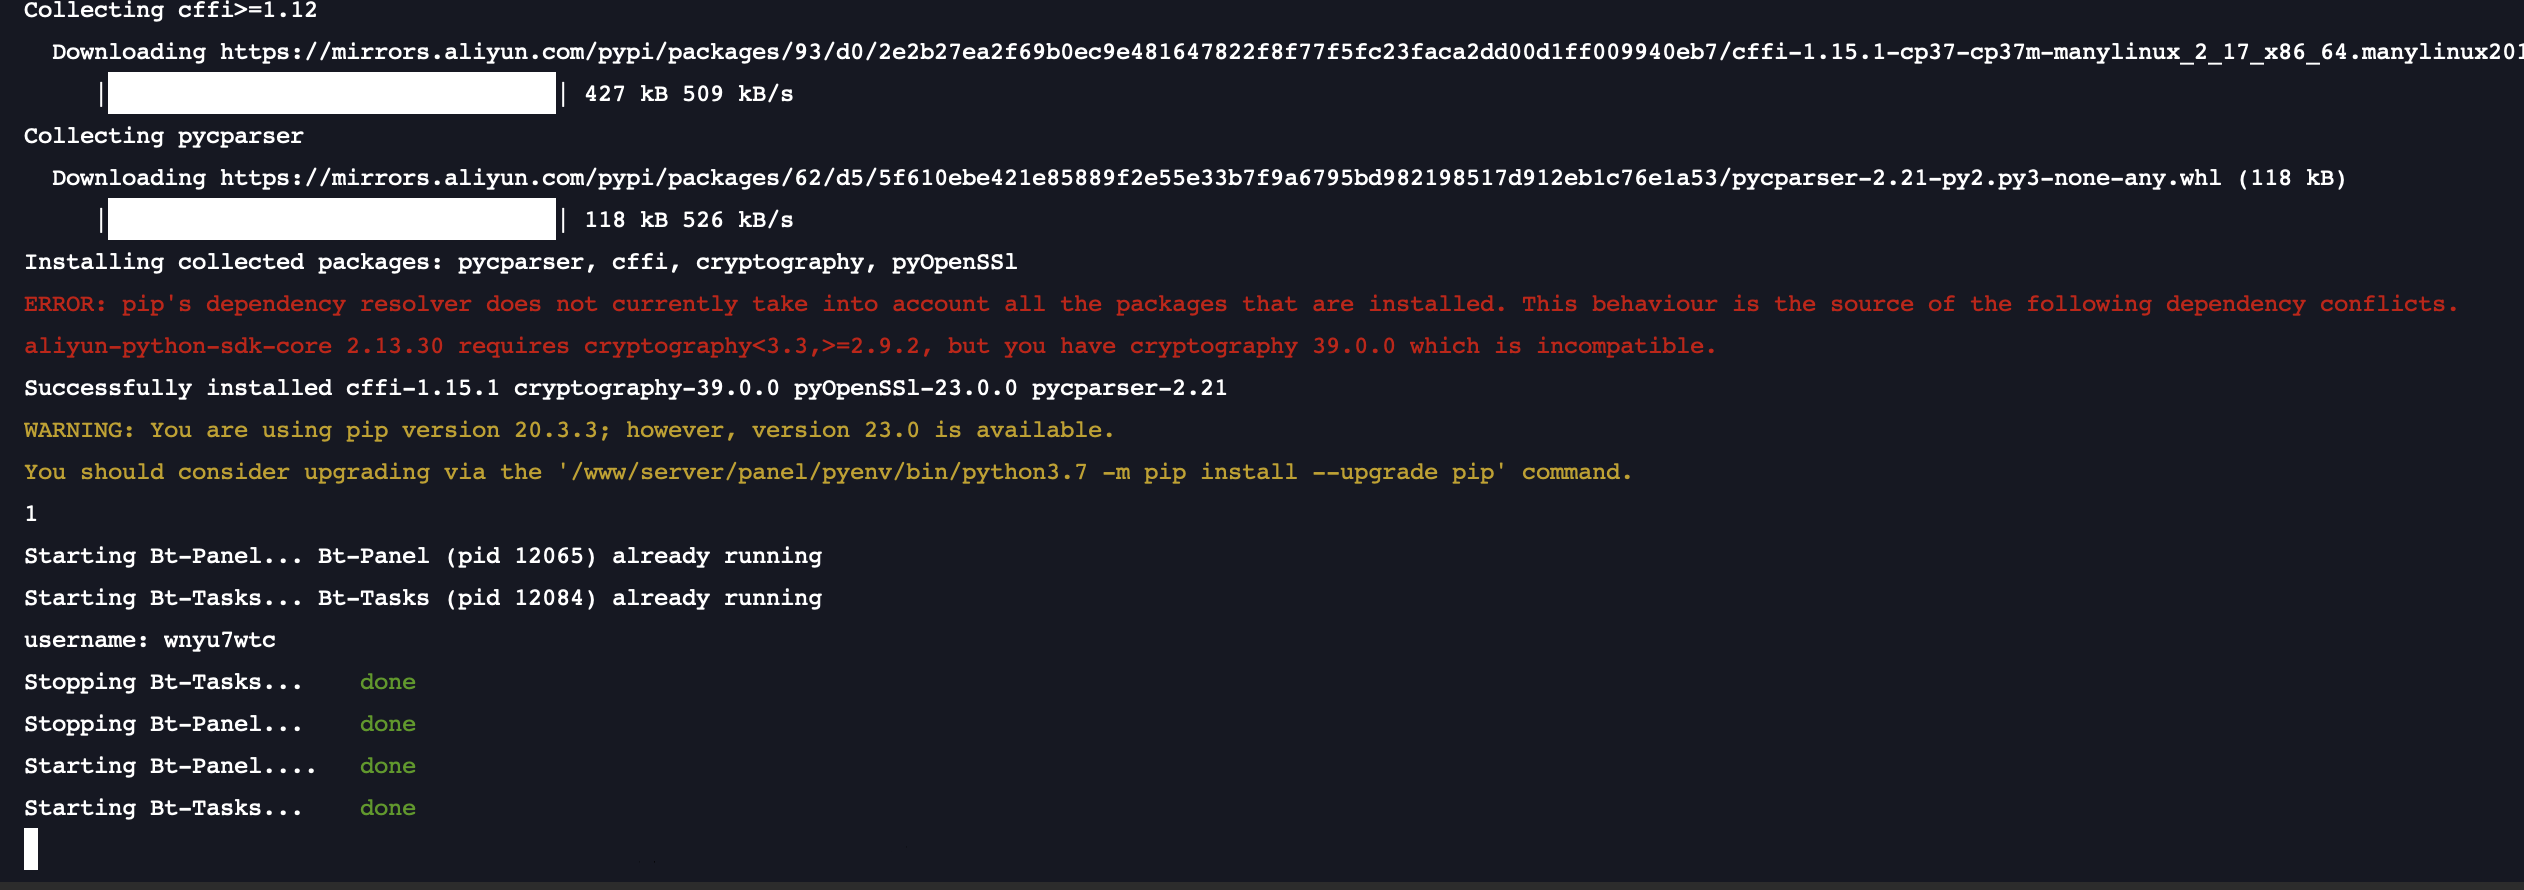Click the green done after Stopping Bt-Tasks
Image resolution: width=2524 pixels, height=890 pixels.
[x=387, y=682]
